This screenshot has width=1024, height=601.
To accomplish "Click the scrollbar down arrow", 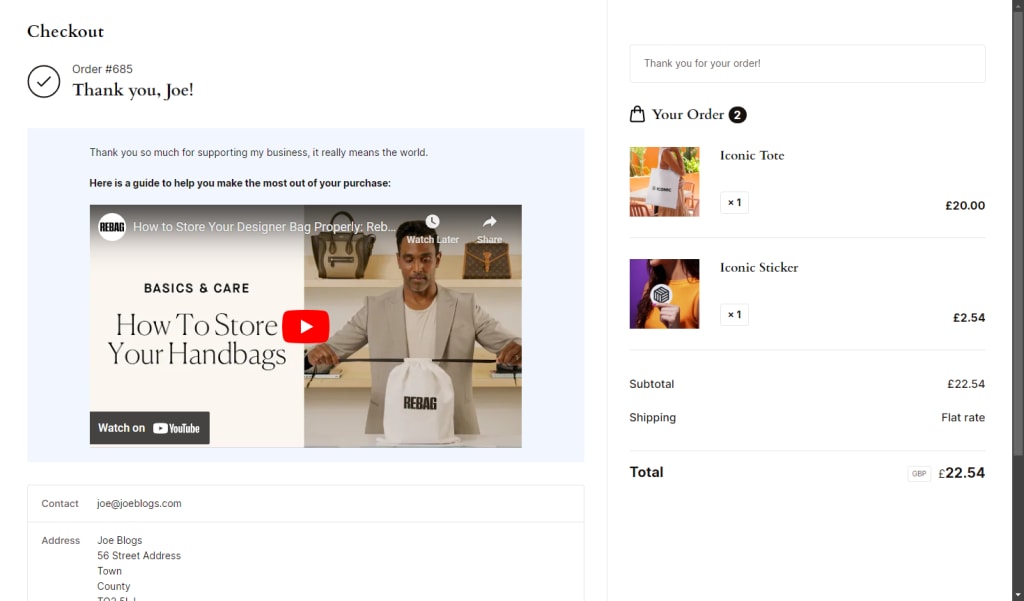I will [x=1018, y=595].
